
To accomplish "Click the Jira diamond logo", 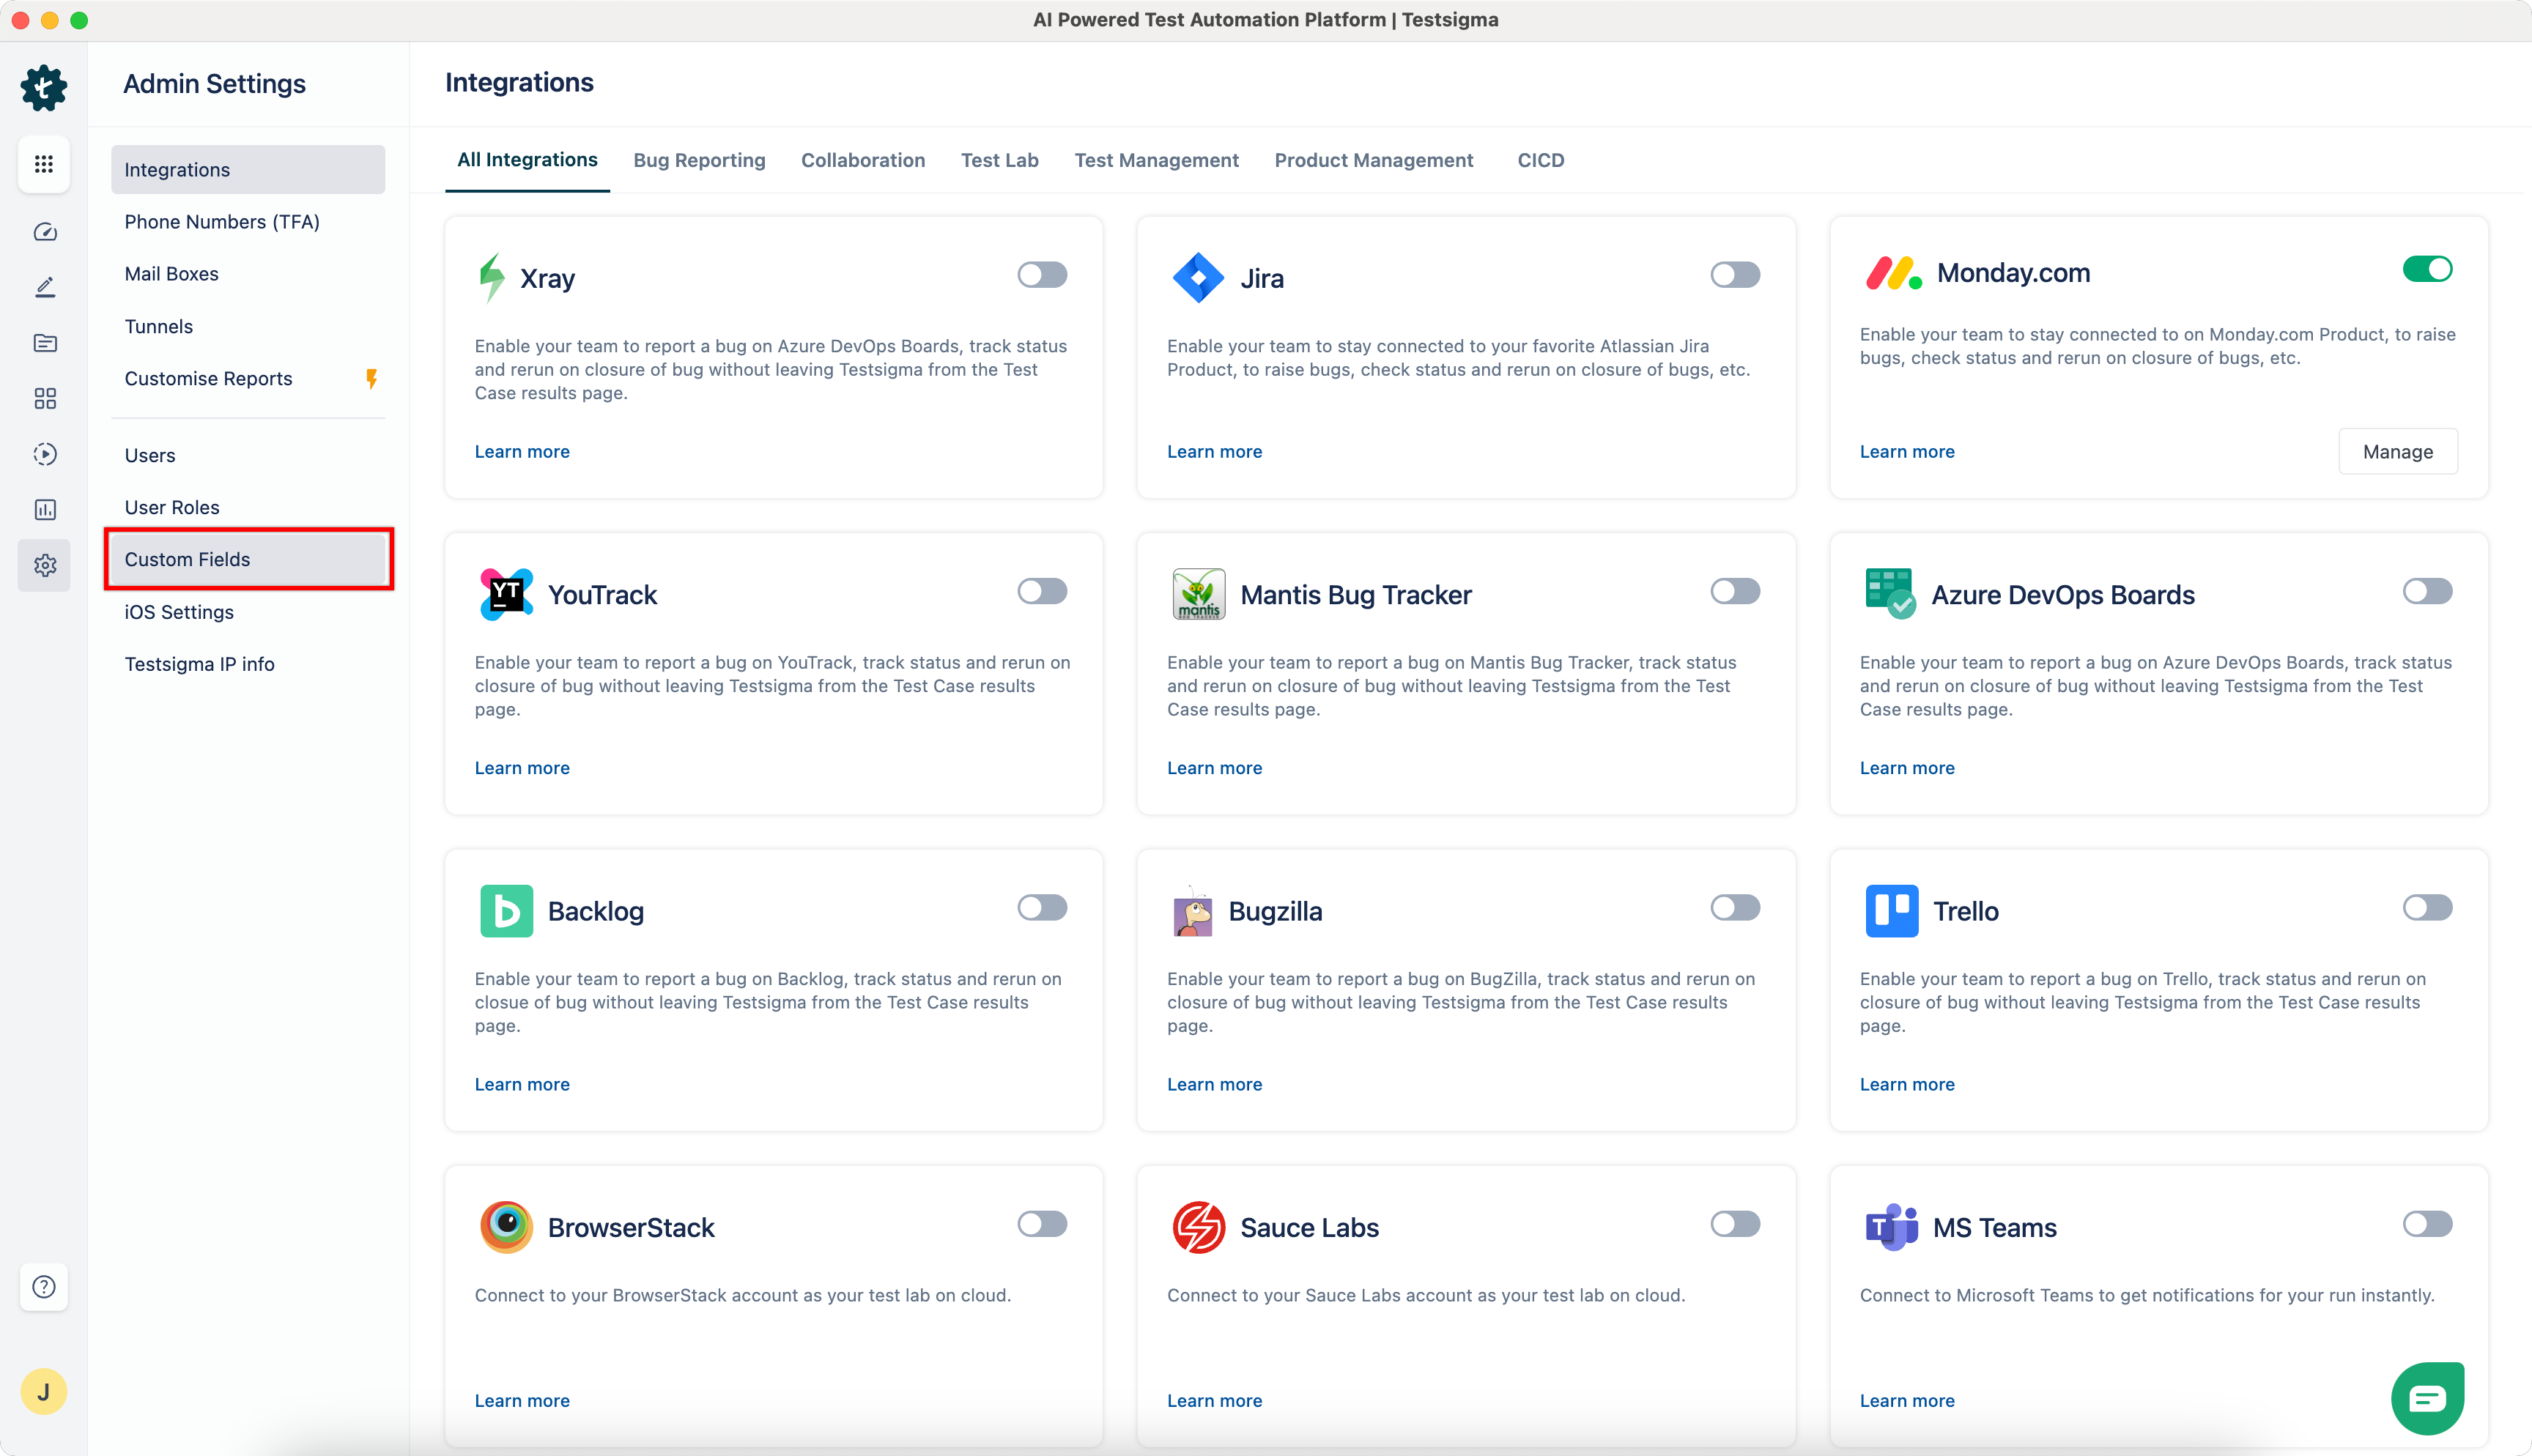I will pyautogui.click(x=1198, y=278).
